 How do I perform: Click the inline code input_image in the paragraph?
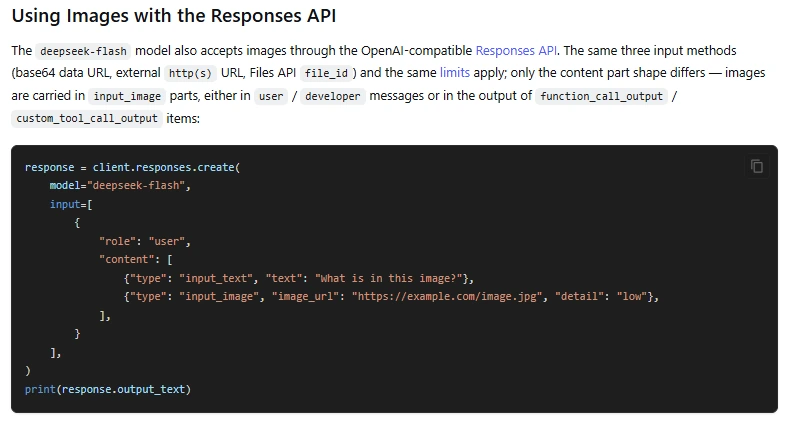pos(127,96)
